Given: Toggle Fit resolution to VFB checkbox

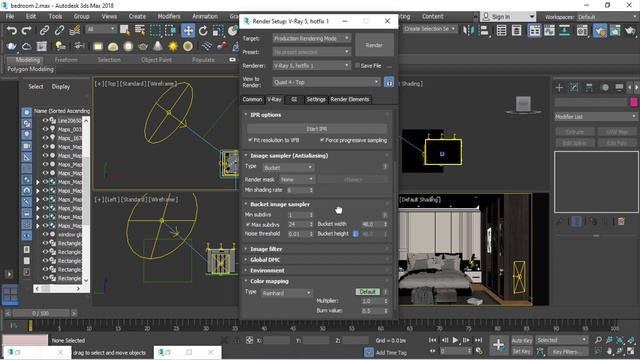Looking at the screenshot, I should click(x=250, y=140).
